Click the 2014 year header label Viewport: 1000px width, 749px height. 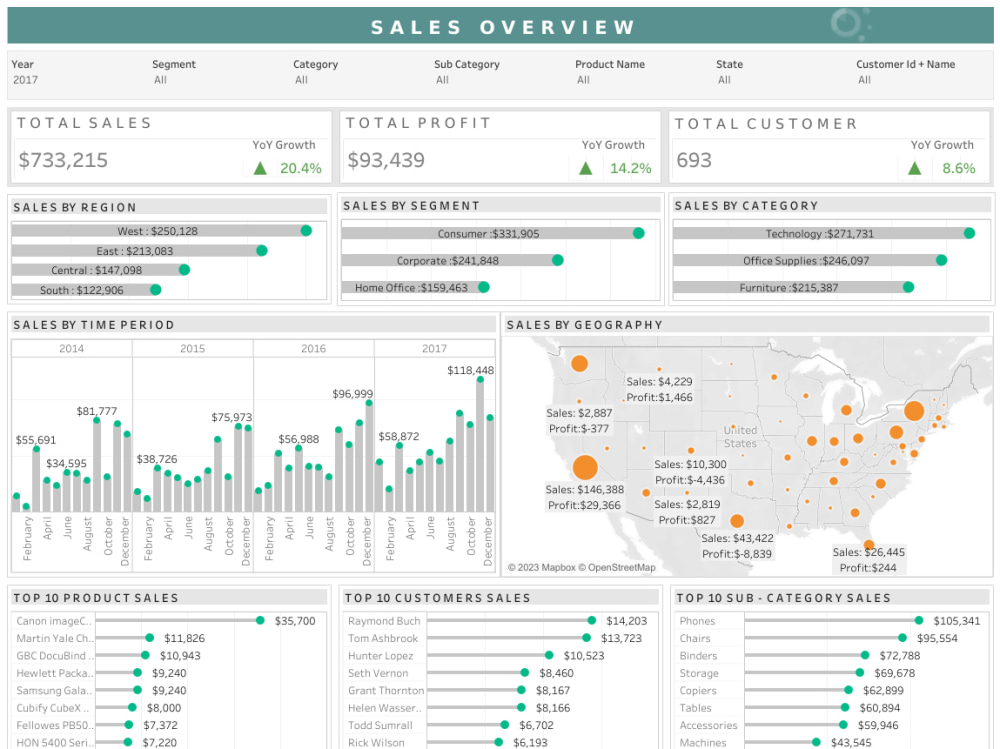[71, 349]
